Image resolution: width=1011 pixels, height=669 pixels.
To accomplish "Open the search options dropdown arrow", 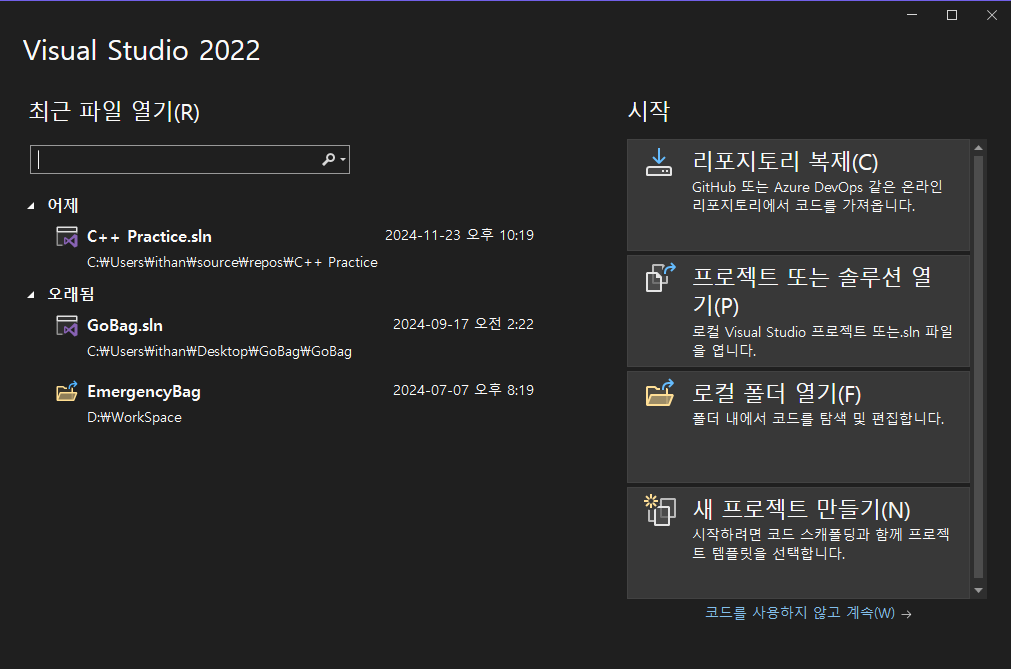I will point(343,159).
